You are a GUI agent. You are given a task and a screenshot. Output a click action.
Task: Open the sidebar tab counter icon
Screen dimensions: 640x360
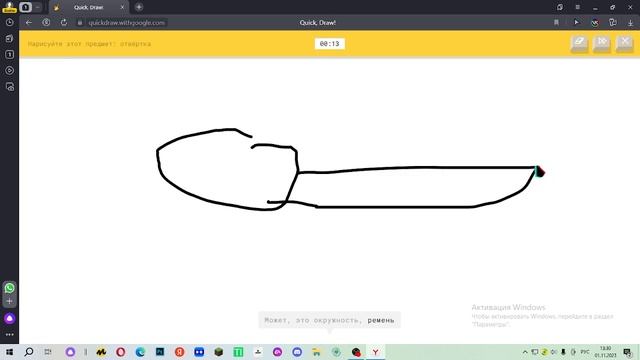tap(9, 54)
